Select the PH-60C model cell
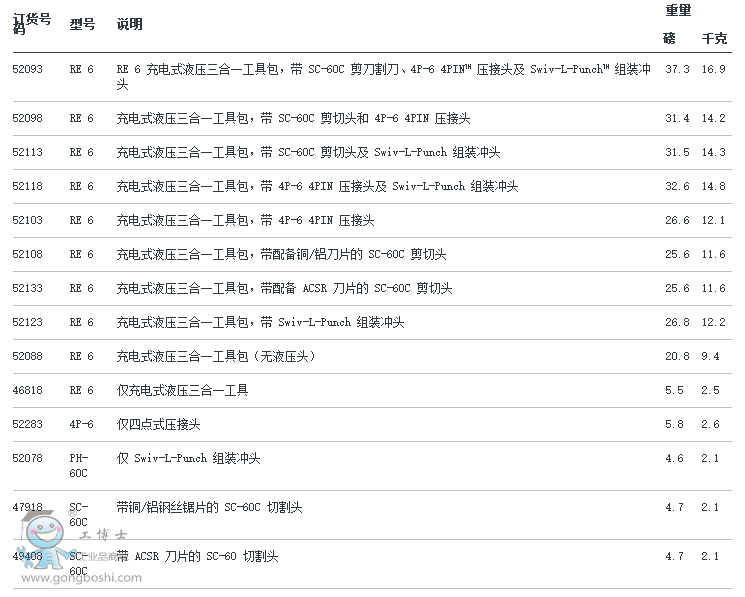The width and height of the screenshot is (745, 597). click(79, 466)
